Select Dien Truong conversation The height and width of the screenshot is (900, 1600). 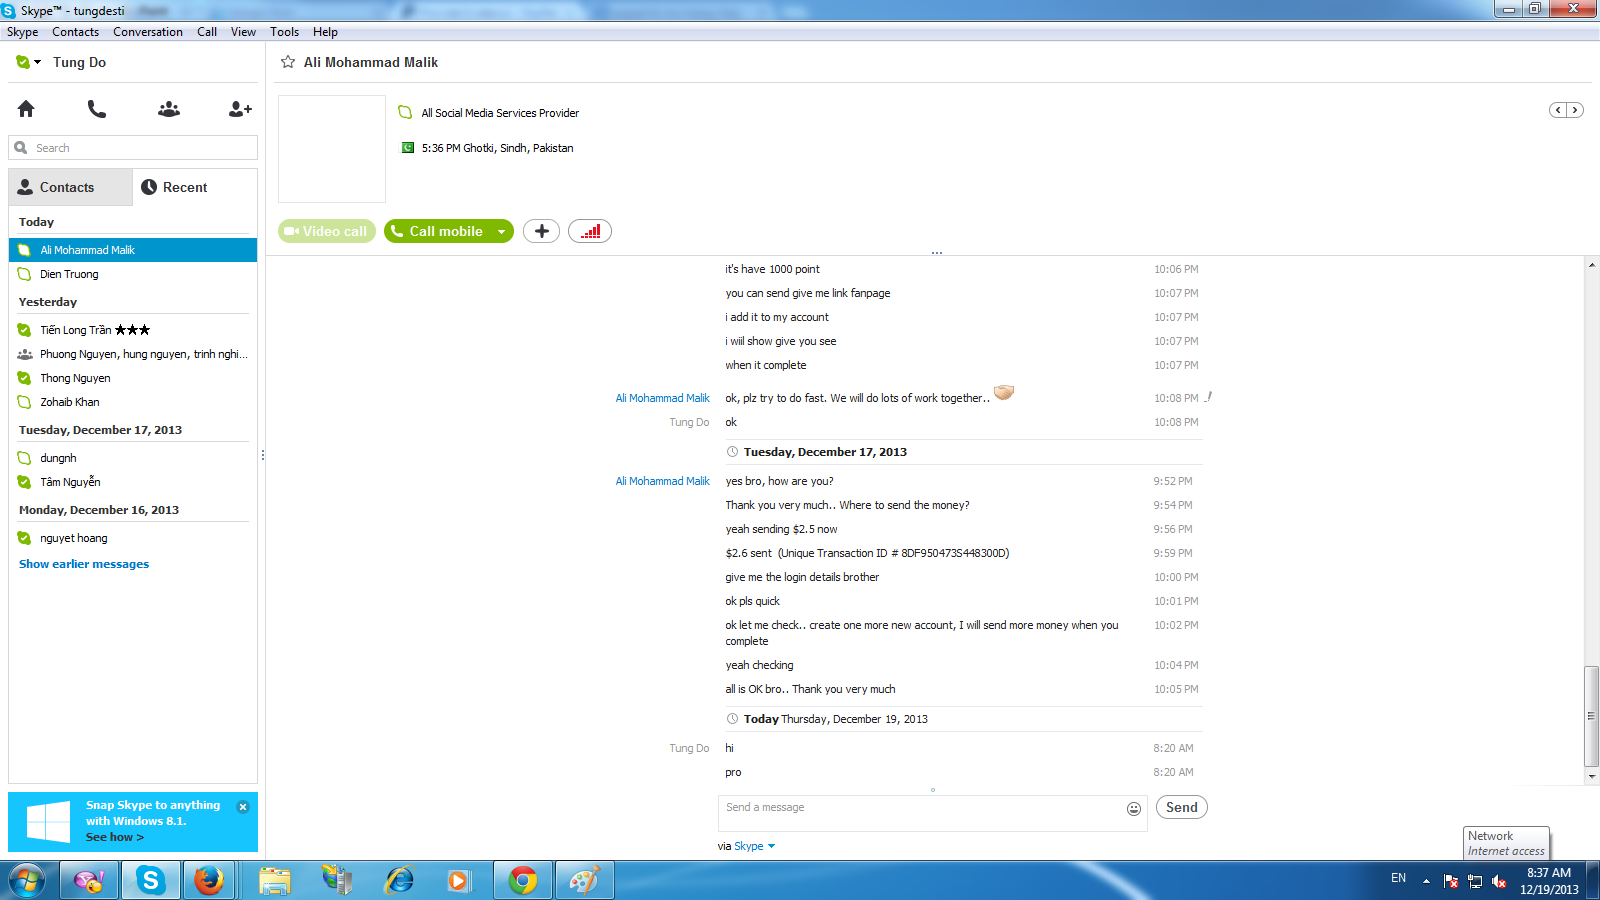point(133,274)
